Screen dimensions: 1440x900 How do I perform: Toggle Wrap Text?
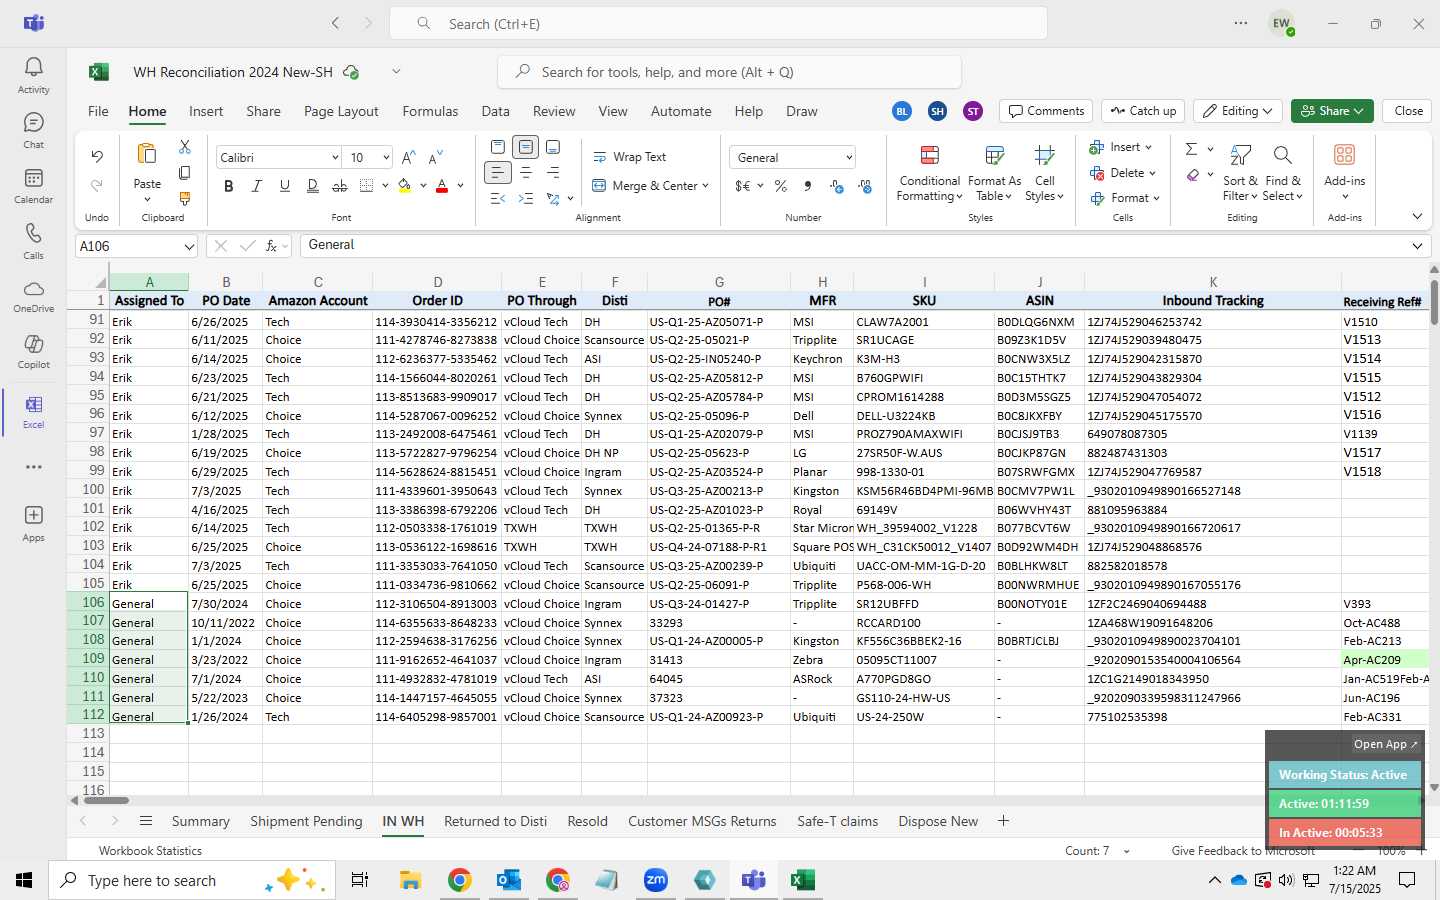[629, 157]
